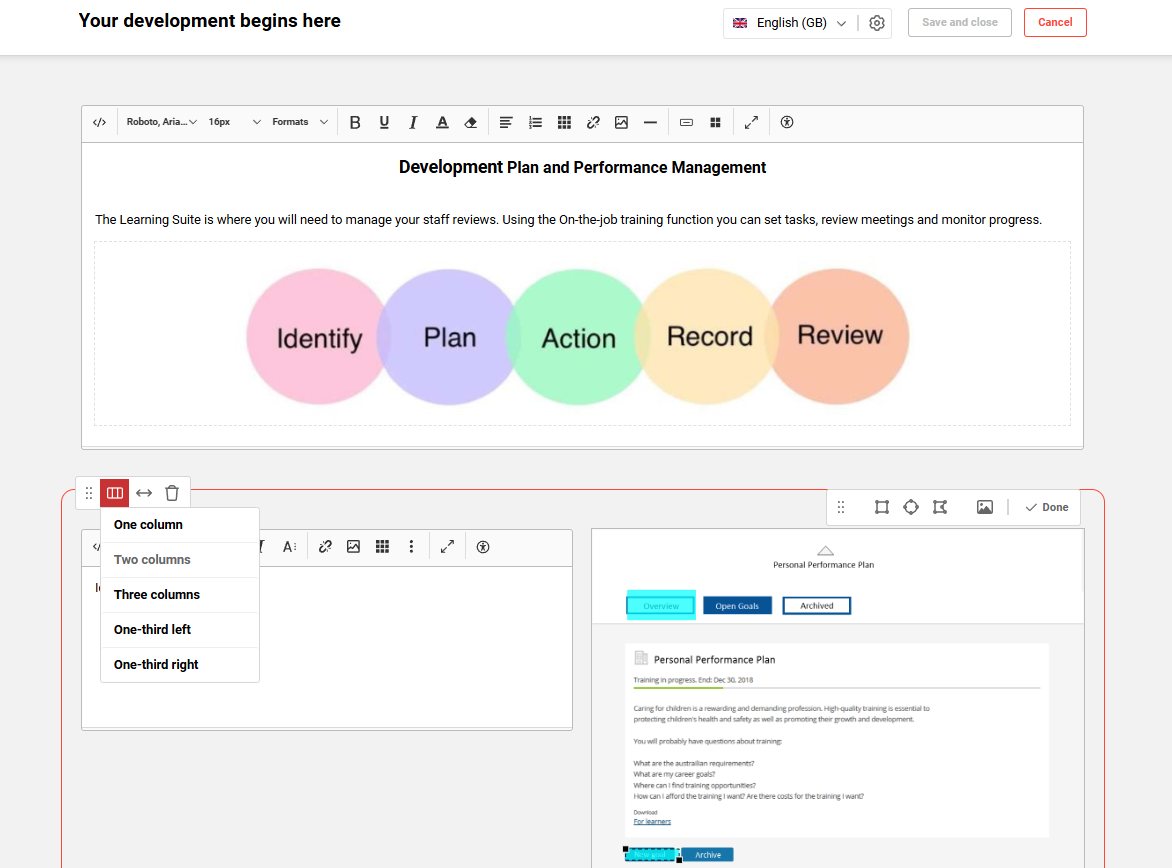Open the insert table grid
1172x868 pixels.
click(x=564, y=122)
